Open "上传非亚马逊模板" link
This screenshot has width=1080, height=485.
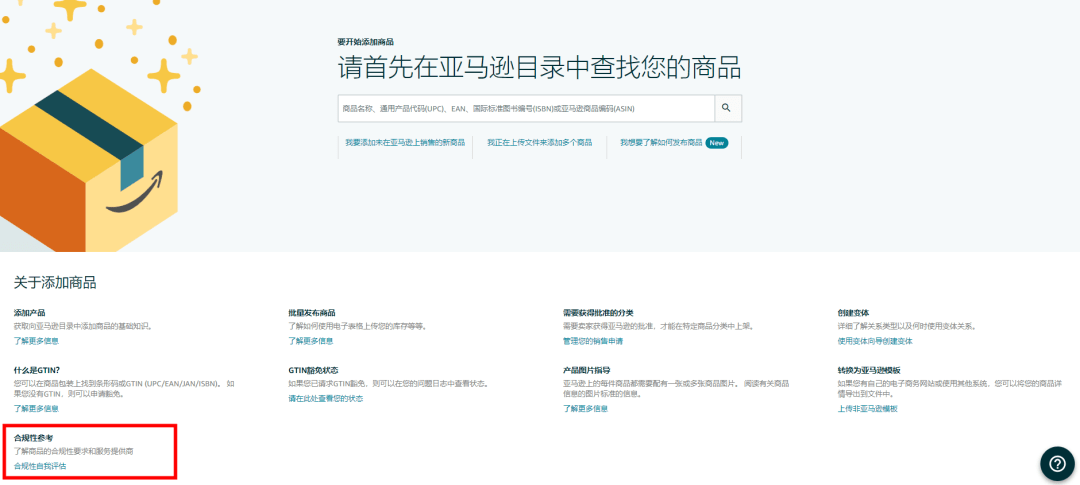click(867, 408)
